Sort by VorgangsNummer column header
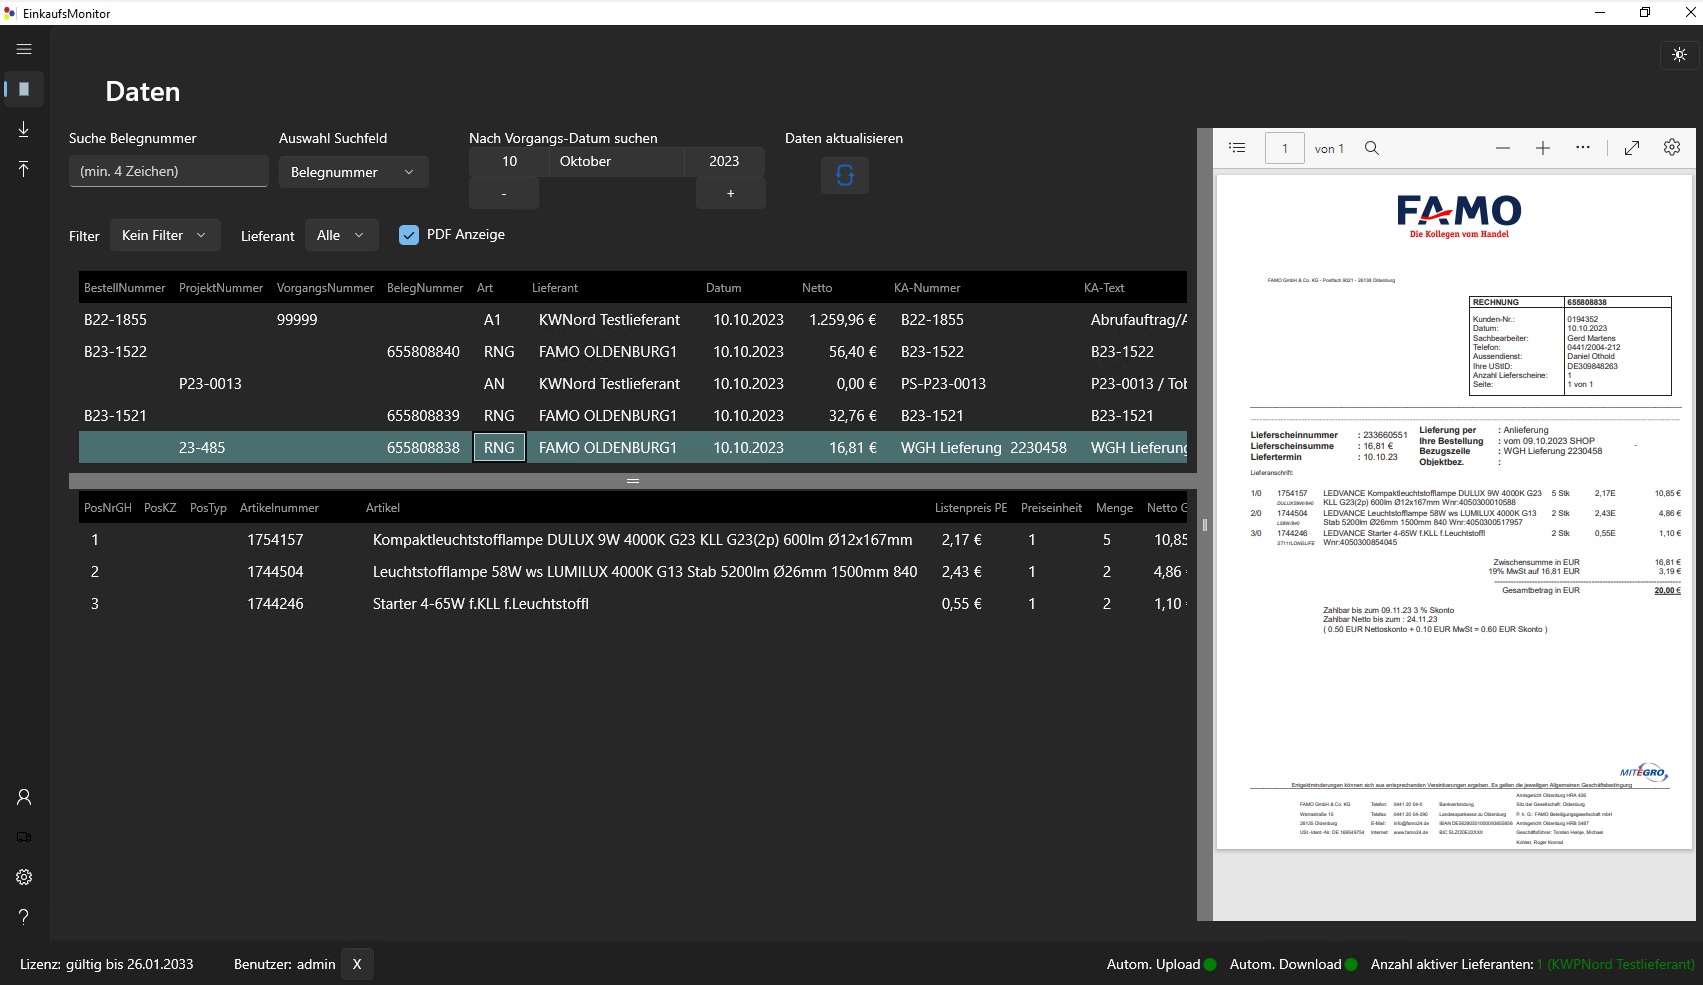Image resolution: width=1703 pixels, height=985 pixels. pos(325,288)
